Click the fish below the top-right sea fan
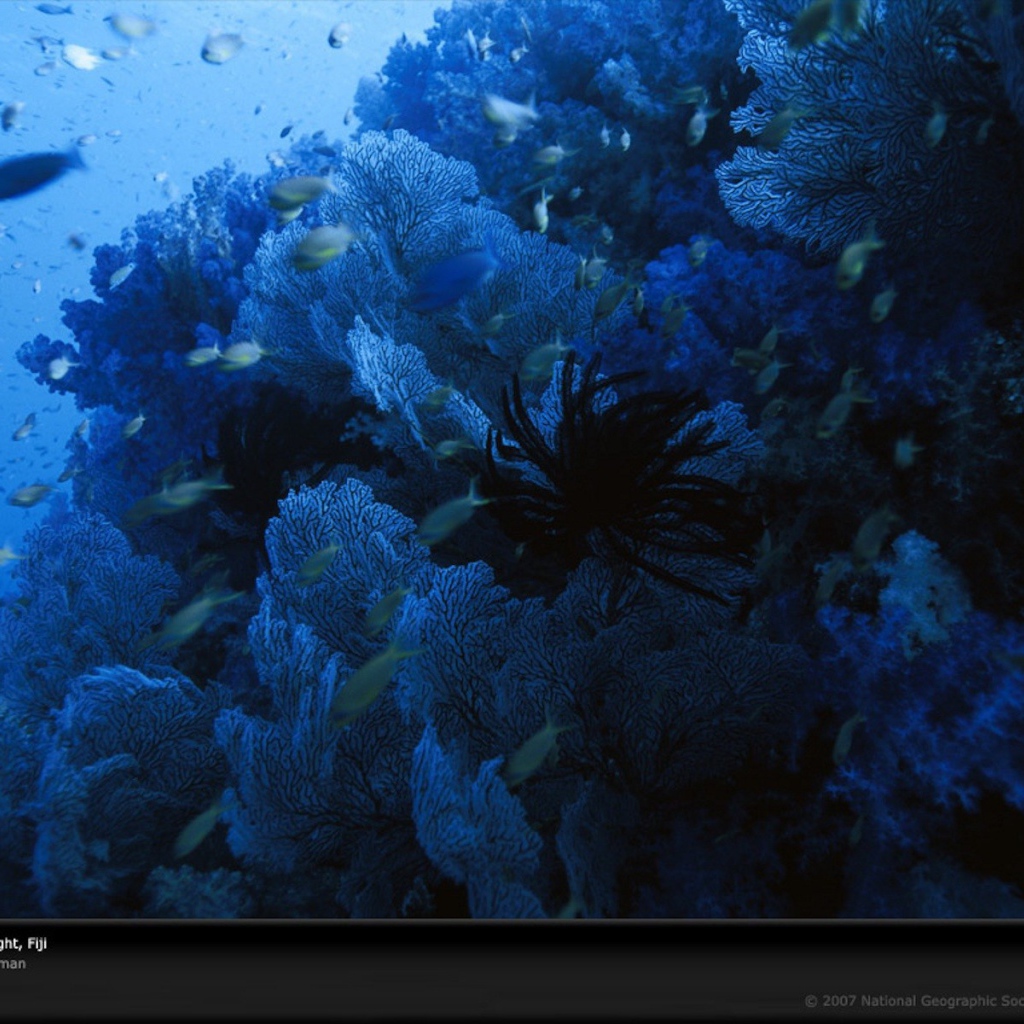The width and height of the screenshot is (1024, 1024). [856, 259]
